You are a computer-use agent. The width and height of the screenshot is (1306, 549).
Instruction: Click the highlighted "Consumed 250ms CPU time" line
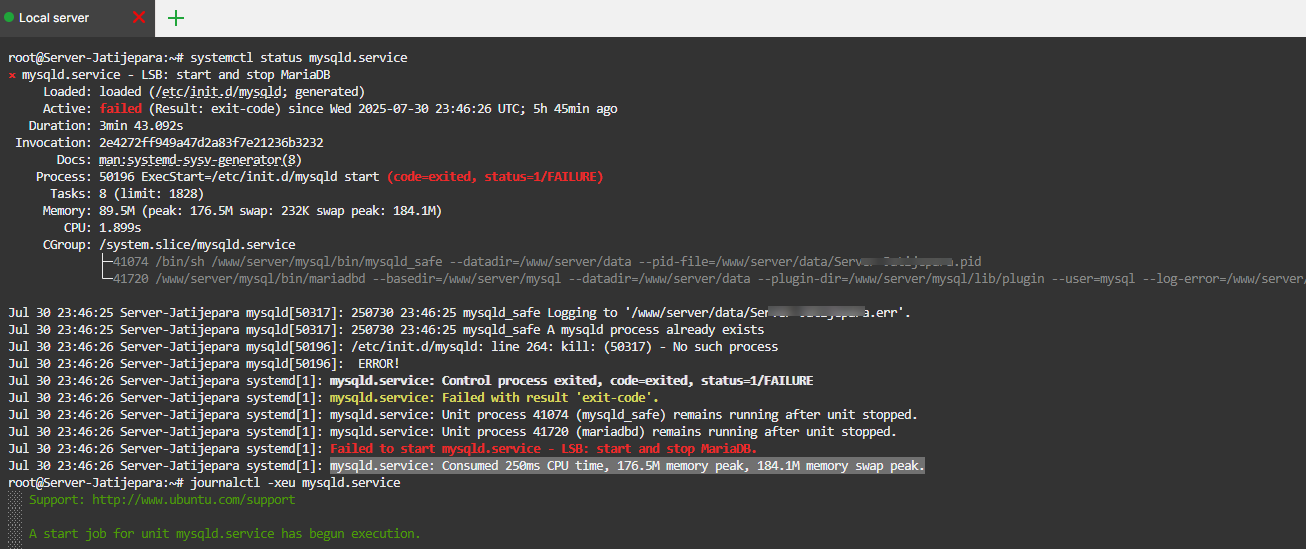click(627, 466)
